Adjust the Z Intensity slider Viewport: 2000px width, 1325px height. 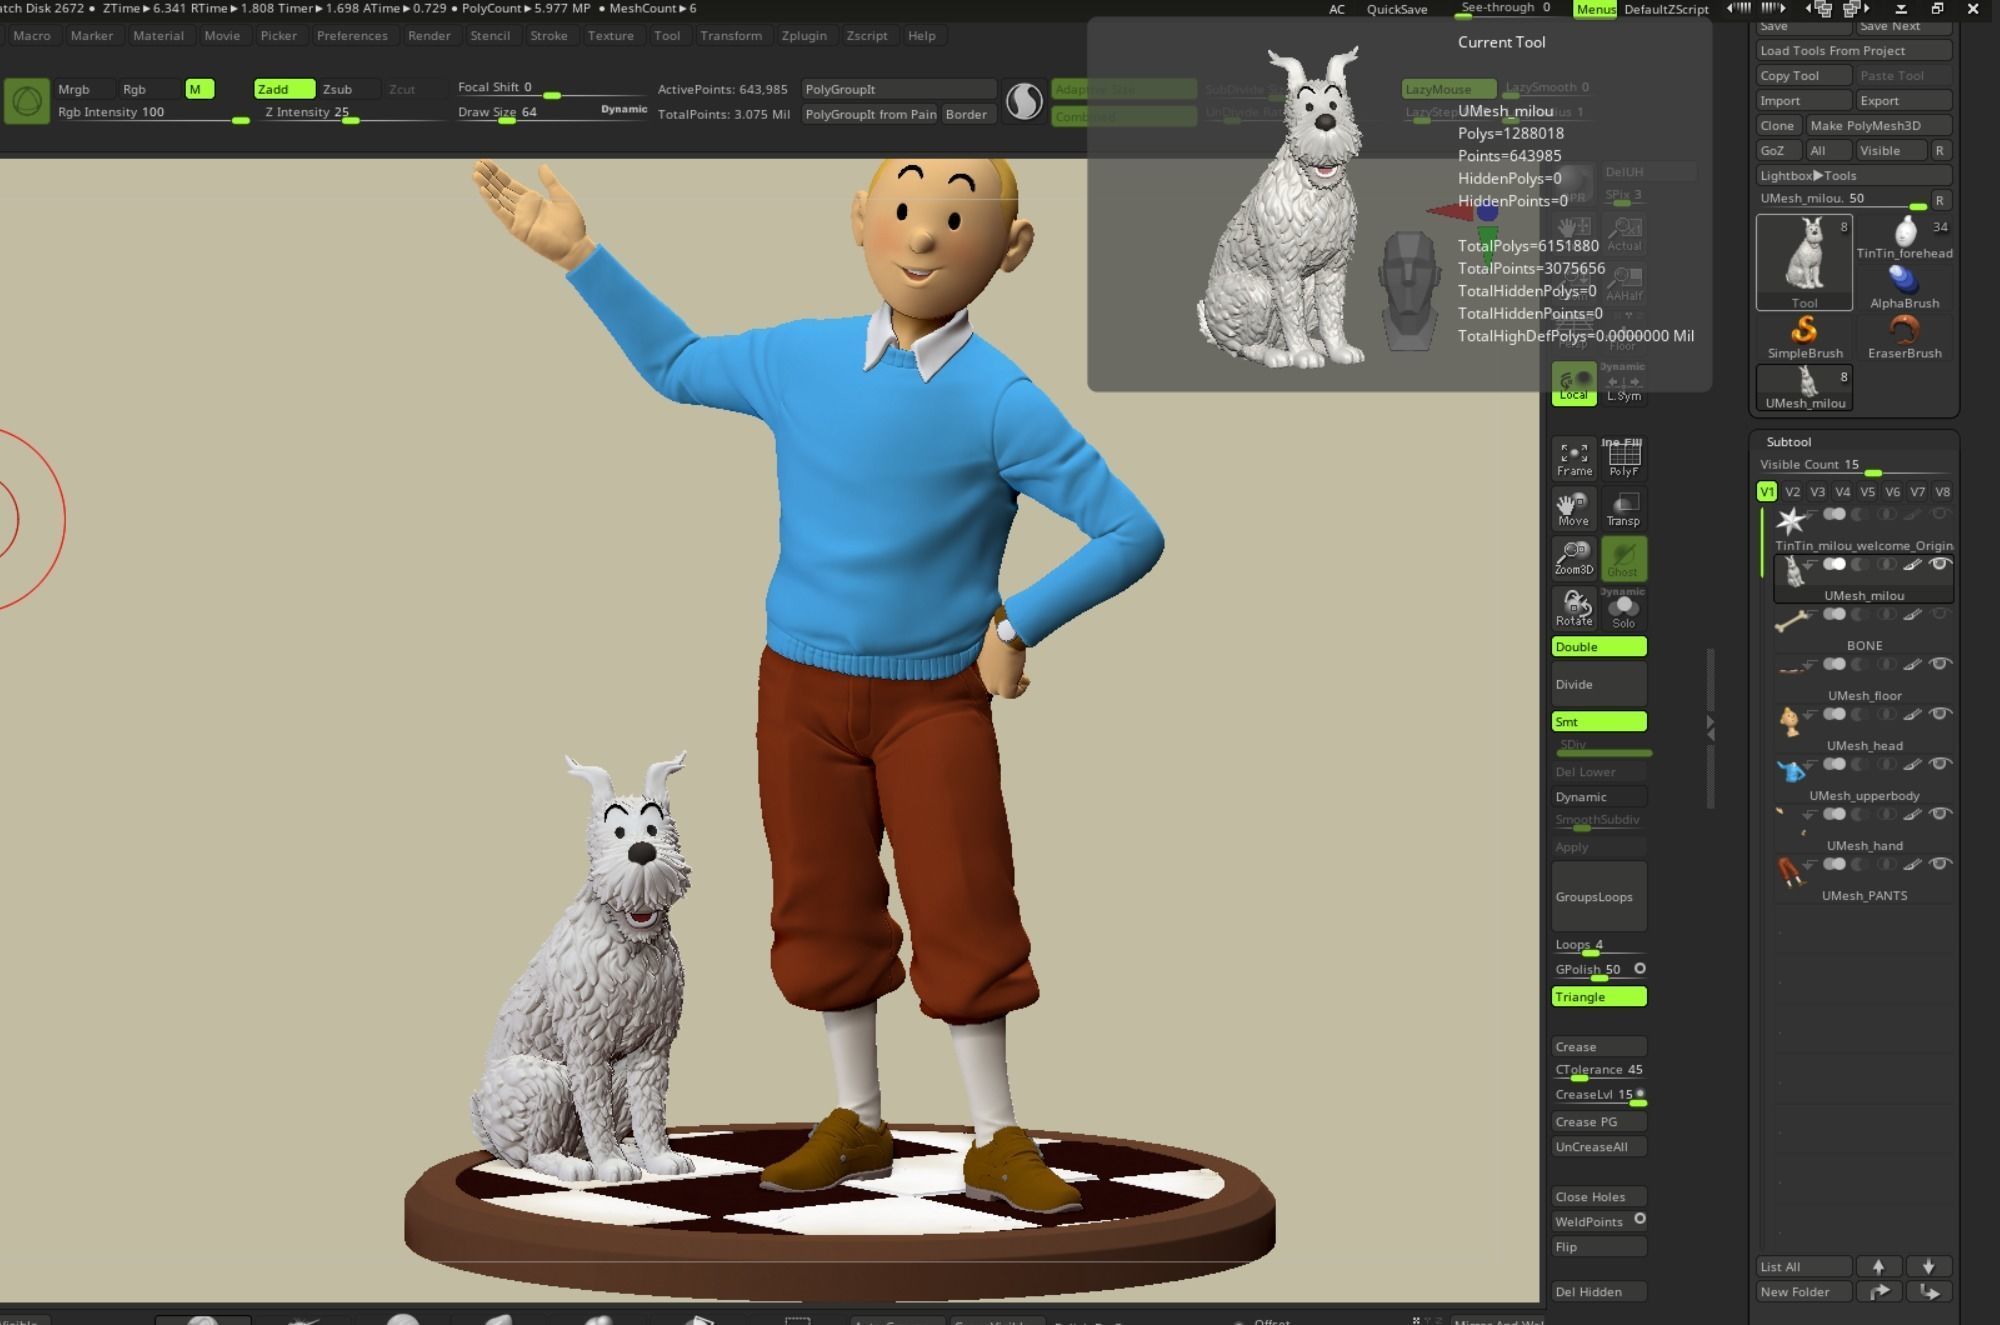tap(349, 119)
